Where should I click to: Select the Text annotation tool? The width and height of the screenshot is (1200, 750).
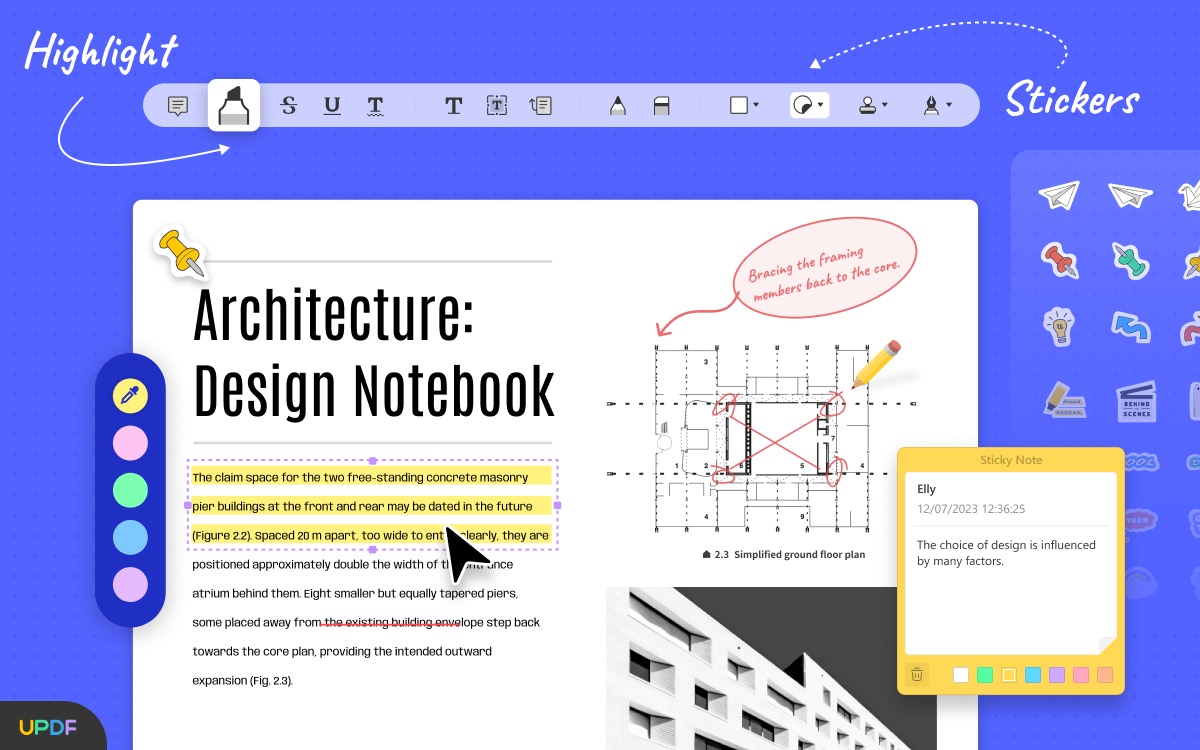pos(453,104)
